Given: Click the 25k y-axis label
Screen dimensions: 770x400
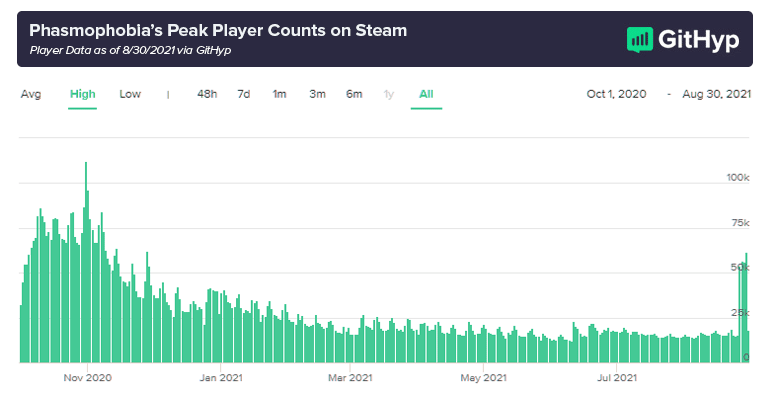Looking at the screenshot, I should (x=741, y=313).
